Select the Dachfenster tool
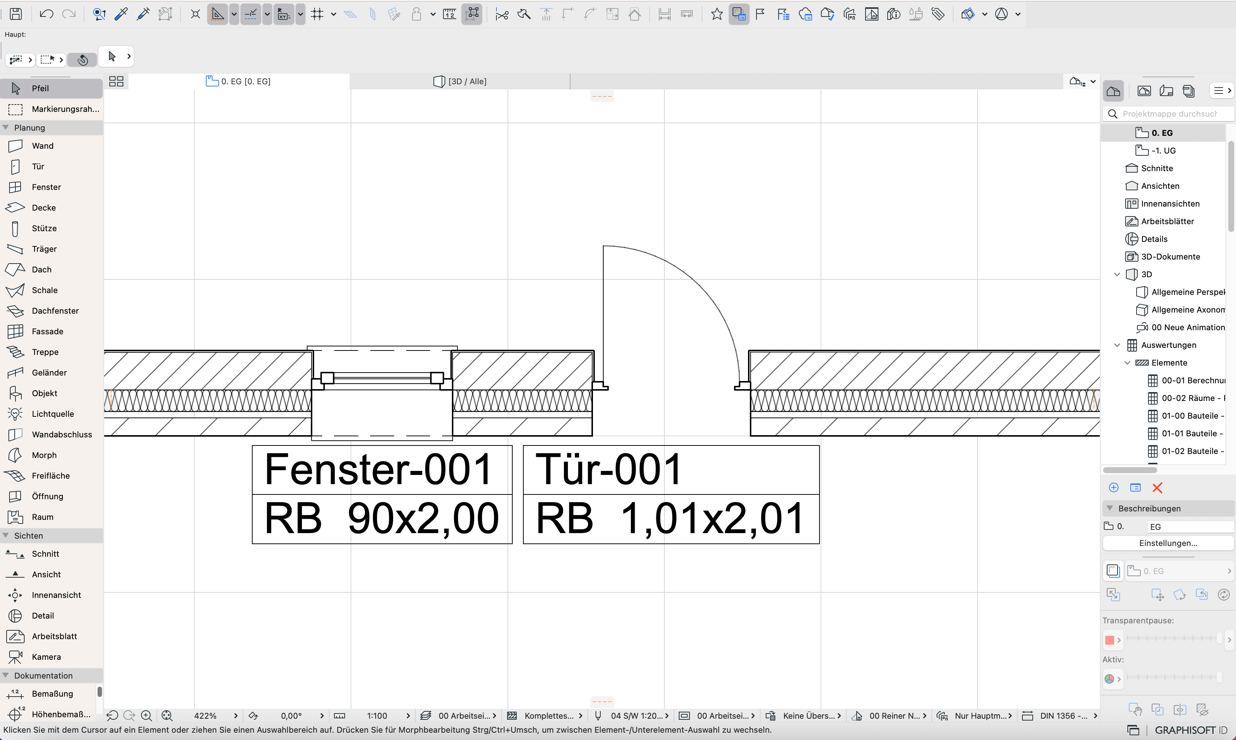The height and width of the screenshot is (740, 1236). coord(51,311)
